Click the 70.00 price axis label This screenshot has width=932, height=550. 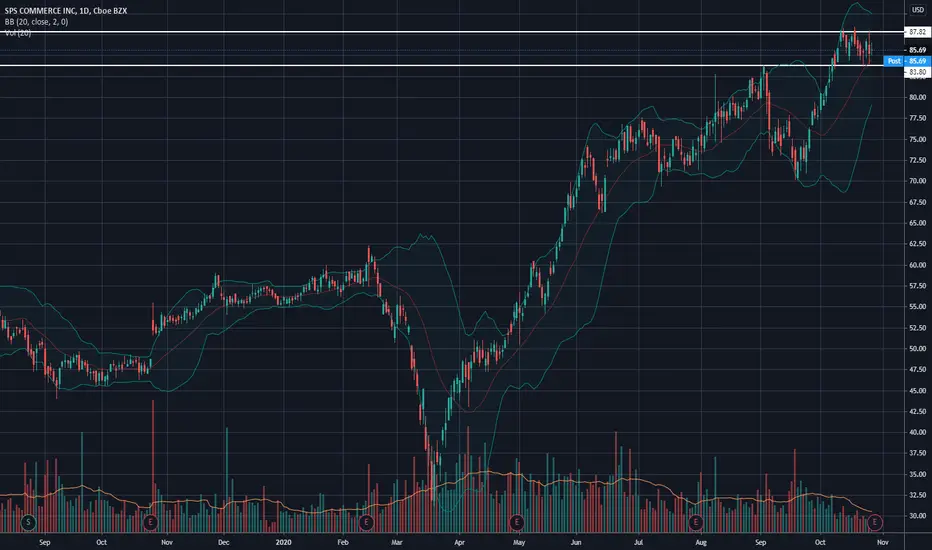pos(918,181)
